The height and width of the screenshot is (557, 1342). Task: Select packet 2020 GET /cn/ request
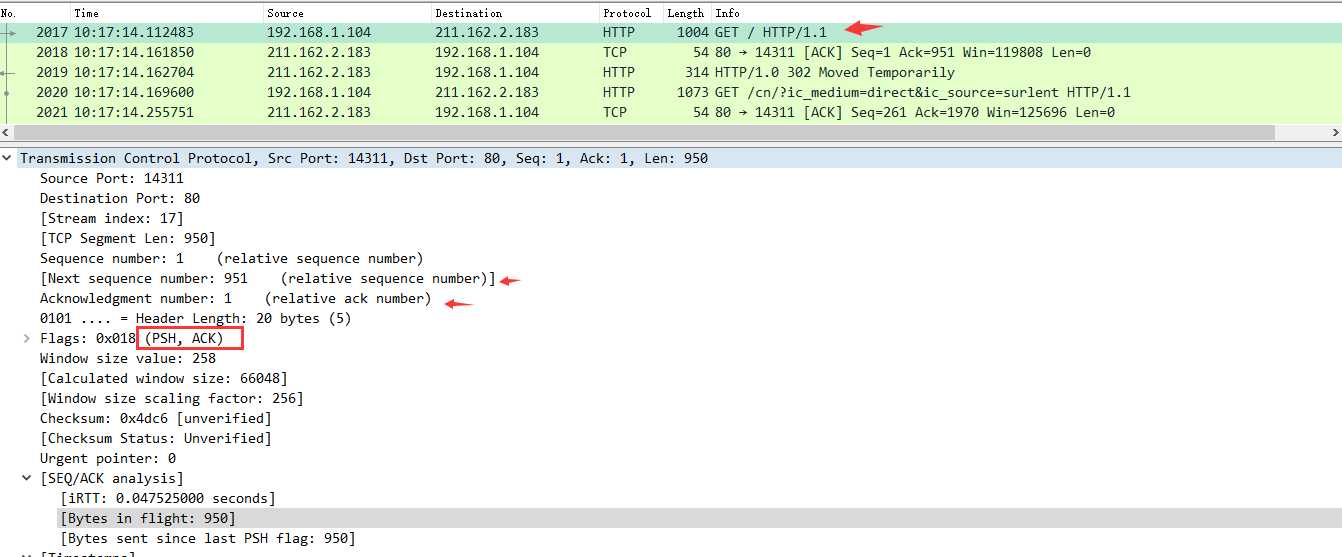(x=671, y=92)
